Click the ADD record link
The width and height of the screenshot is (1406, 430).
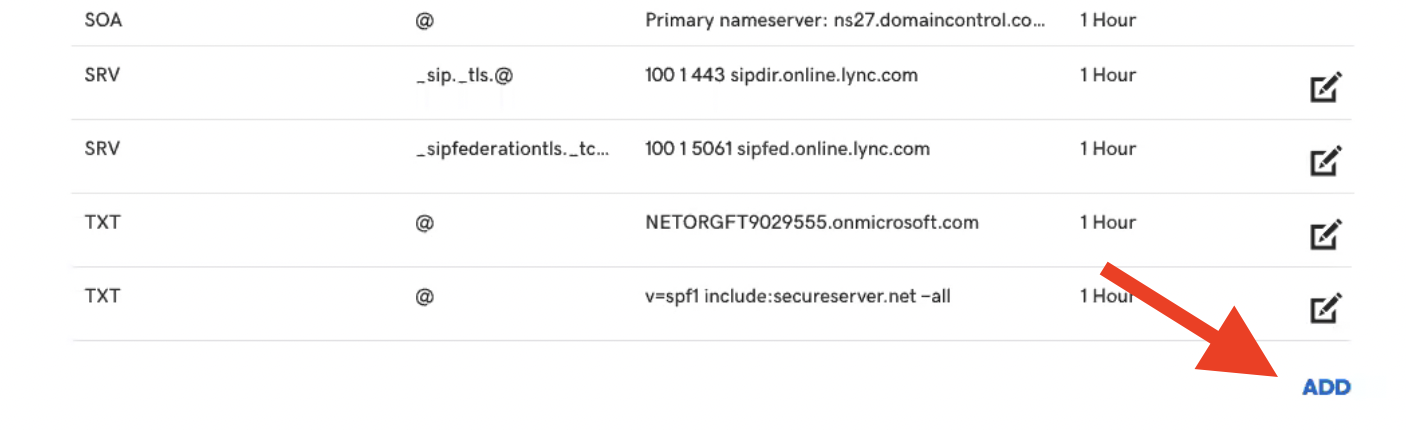point(1326,388)
